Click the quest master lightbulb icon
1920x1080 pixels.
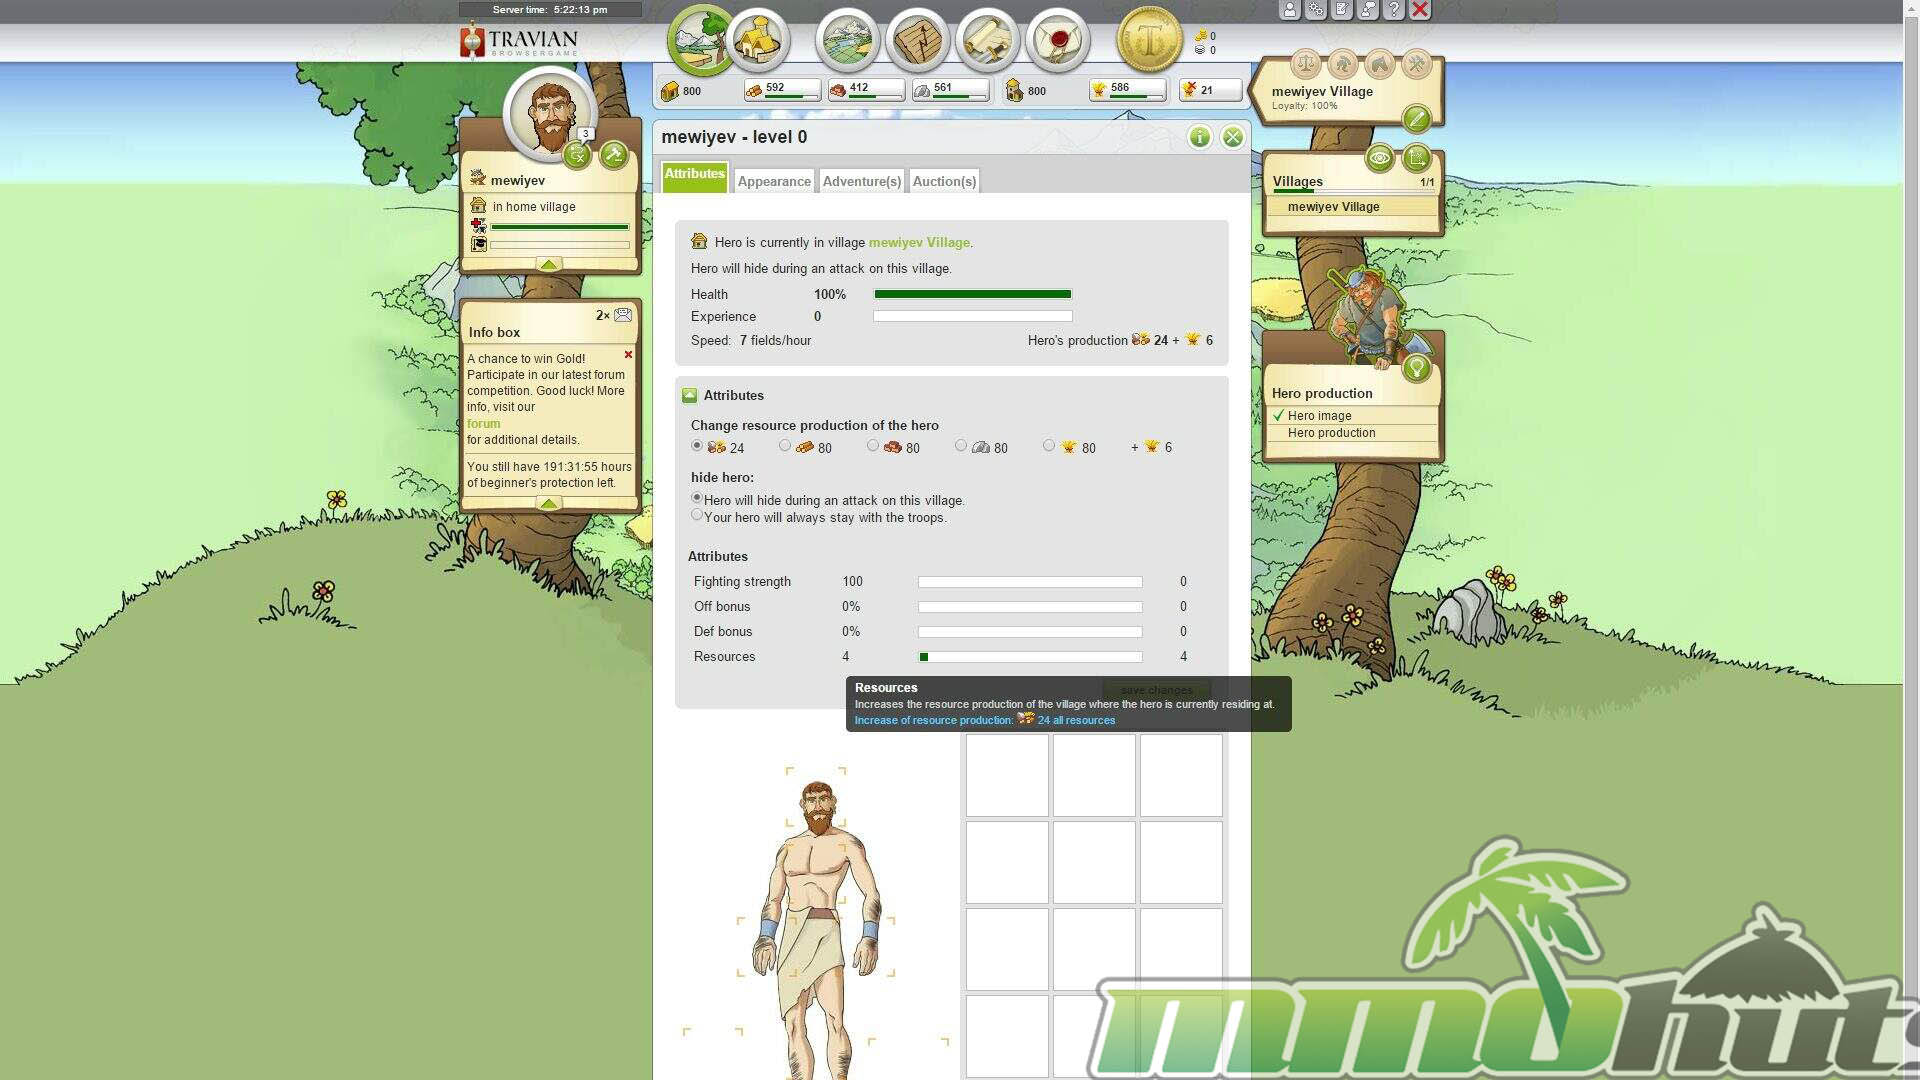(x=1416, y=368)
